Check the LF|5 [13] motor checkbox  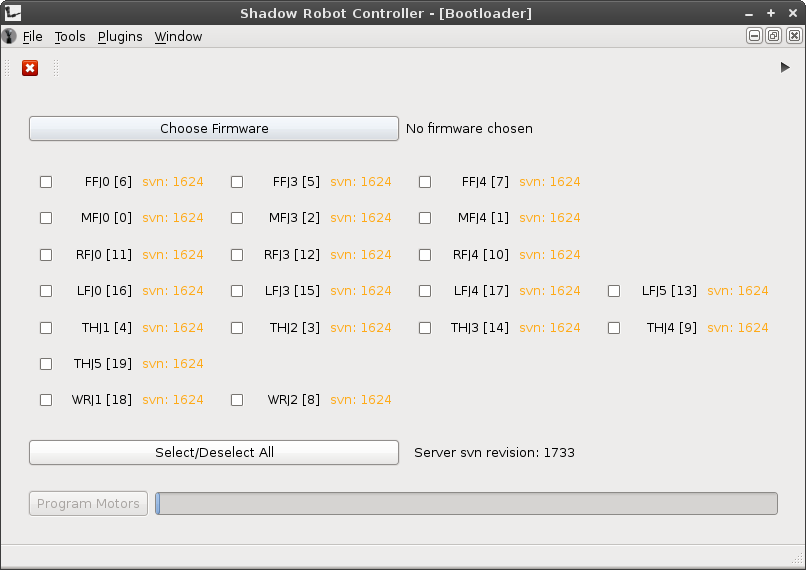[x=614, y=291]
